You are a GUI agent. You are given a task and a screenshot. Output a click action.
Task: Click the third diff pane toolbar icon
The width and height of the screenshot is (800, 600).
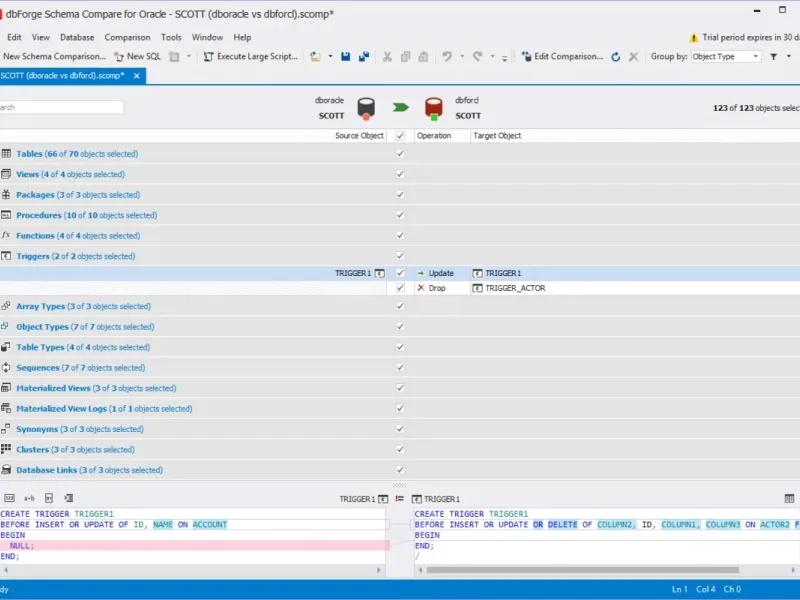pyautogui.click(x=49, y=498)
